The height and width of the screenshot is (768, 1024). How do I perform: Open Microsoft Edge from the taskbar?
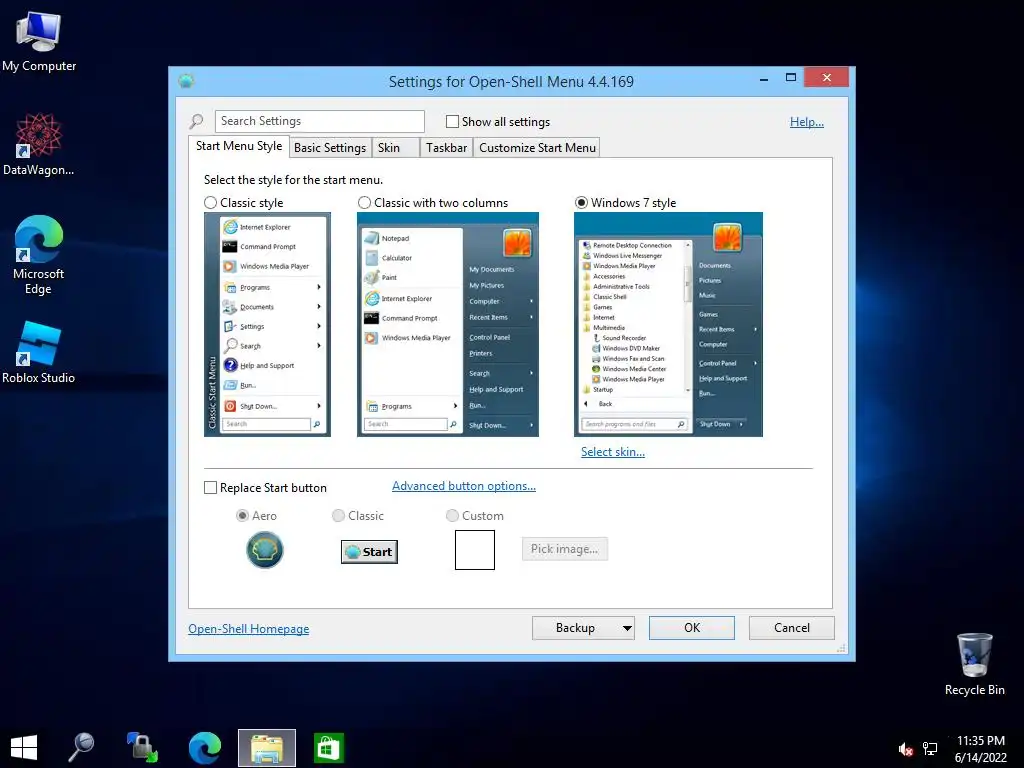204,748
